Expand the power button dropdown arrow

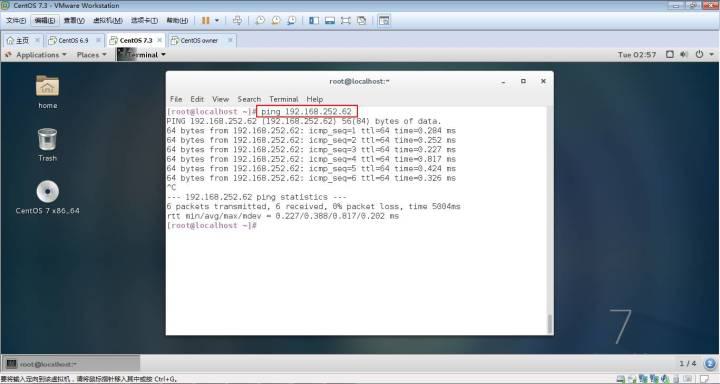712,54
